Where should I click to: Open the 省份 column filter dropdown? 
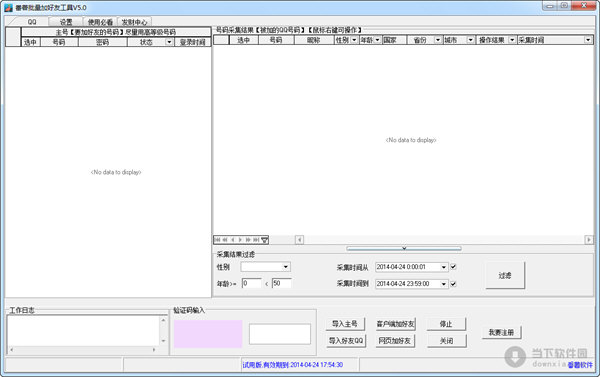click(x=438, y=40)
